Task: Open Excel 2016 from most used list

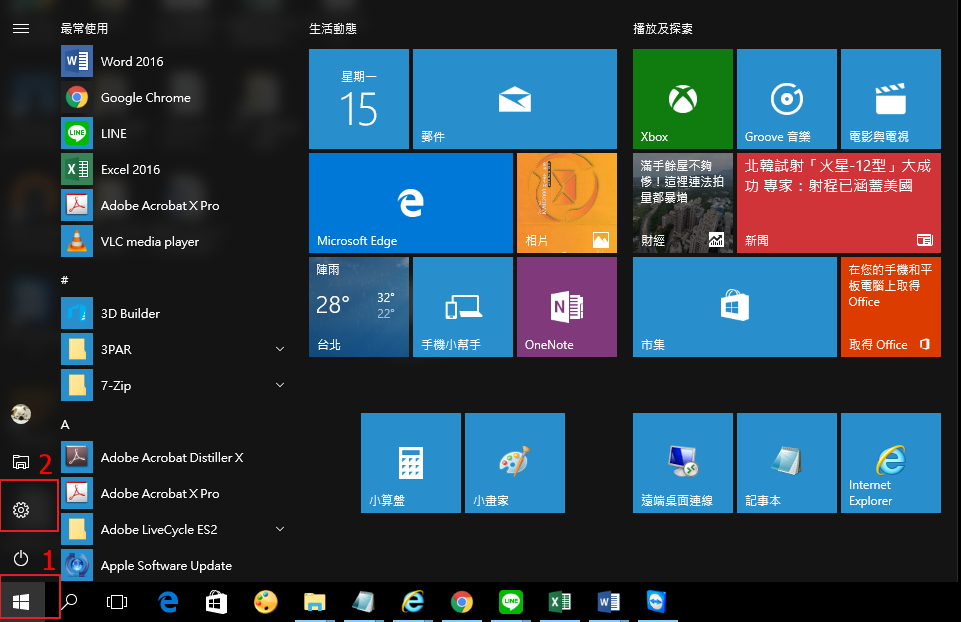Action: [173, 170]
